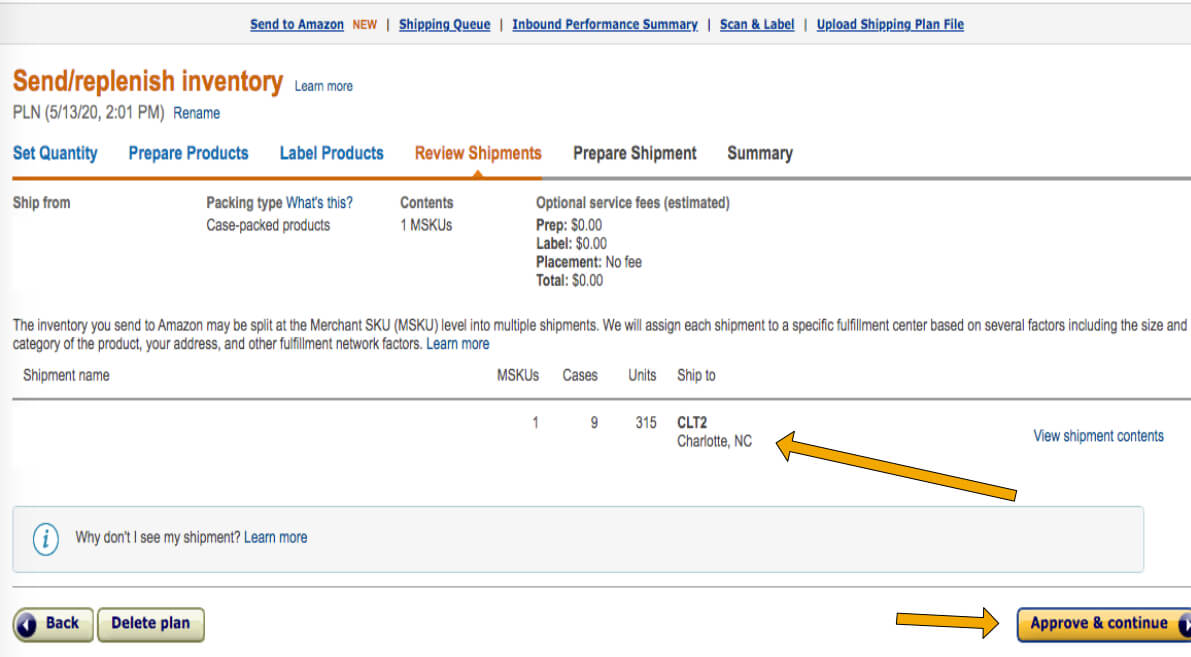Image resolution: width=1191 pixels, height=657 pixels.
Task: View shipment contents for CLT2 shipment
Action: coord(1097,436)
